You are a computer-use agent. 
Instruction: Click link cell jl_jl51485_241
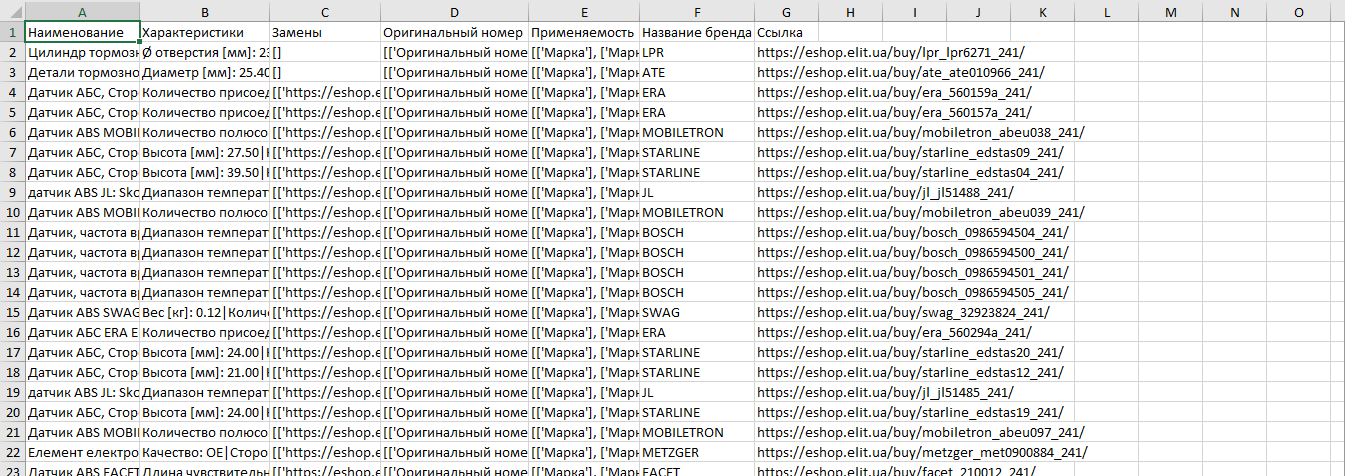(885, 392)
